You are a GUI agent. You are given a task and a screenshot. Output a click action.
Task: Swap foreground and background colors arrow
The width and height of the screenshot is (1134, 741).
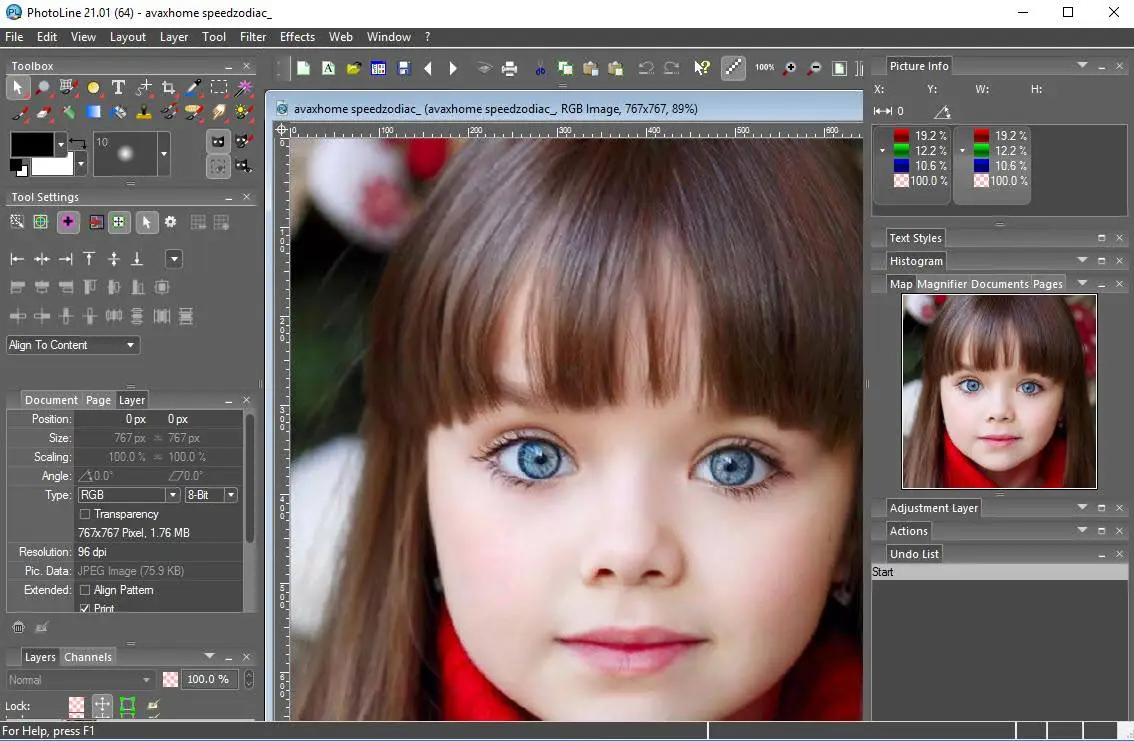[x=78, y=144]
